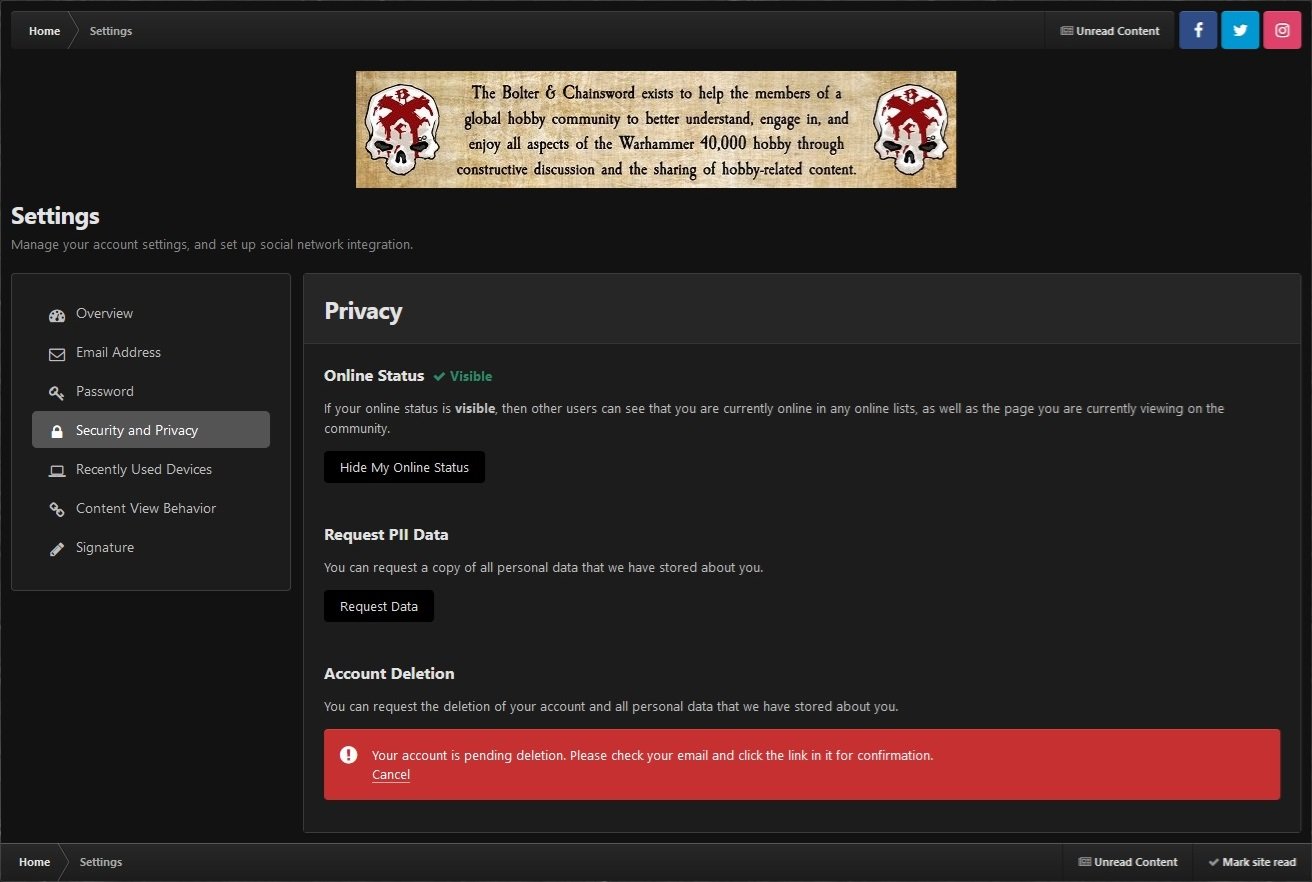This screenshot has width=1312, height=882.
Task: Go to Home in top breadcrumb
Action: coord(44,31)
